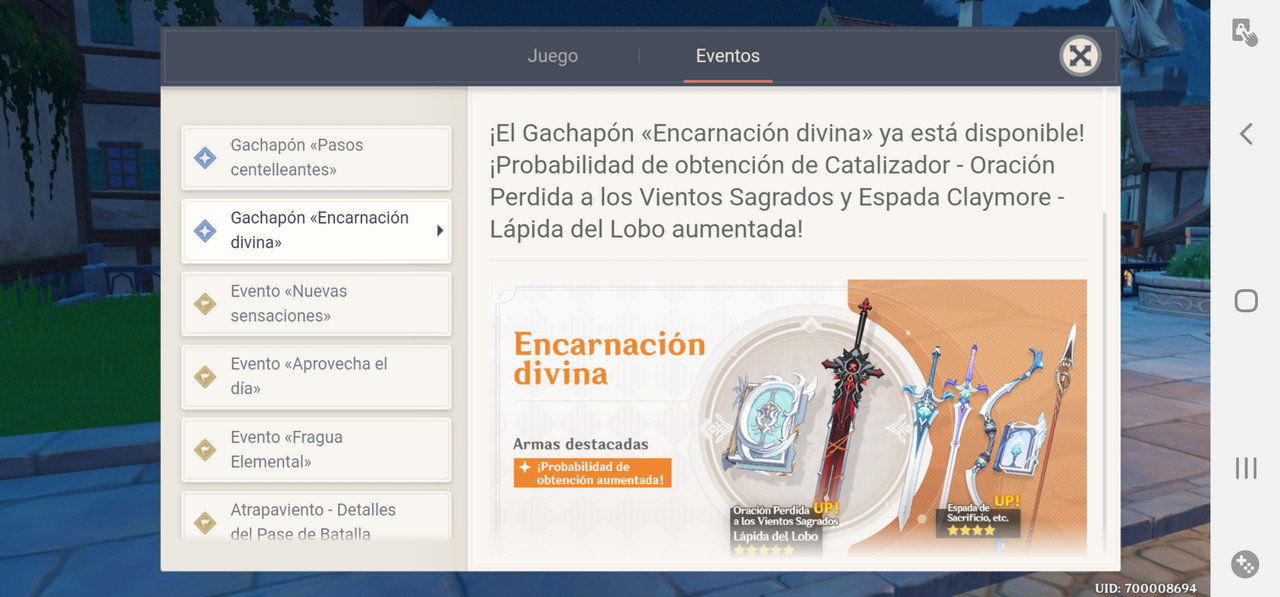Click the announcement headline text

click(x=787, y=181)
